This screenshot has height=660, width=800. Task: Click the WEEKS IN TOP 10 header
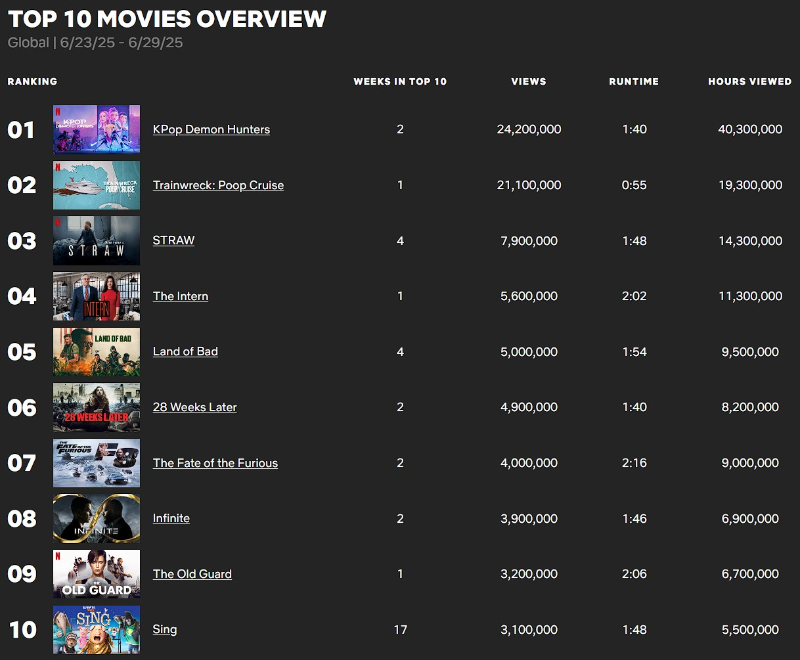[x=400, y=82]
